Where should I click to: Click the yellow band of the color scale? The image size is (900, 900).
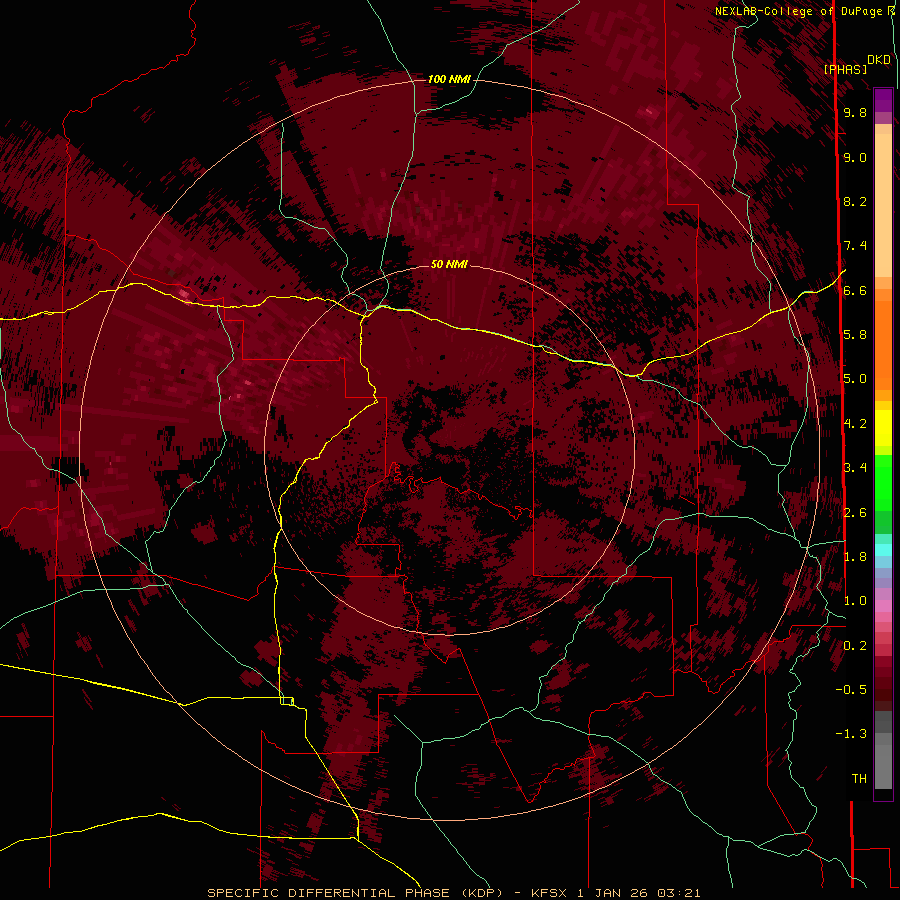pyautogui.click(x=883, y=428)
